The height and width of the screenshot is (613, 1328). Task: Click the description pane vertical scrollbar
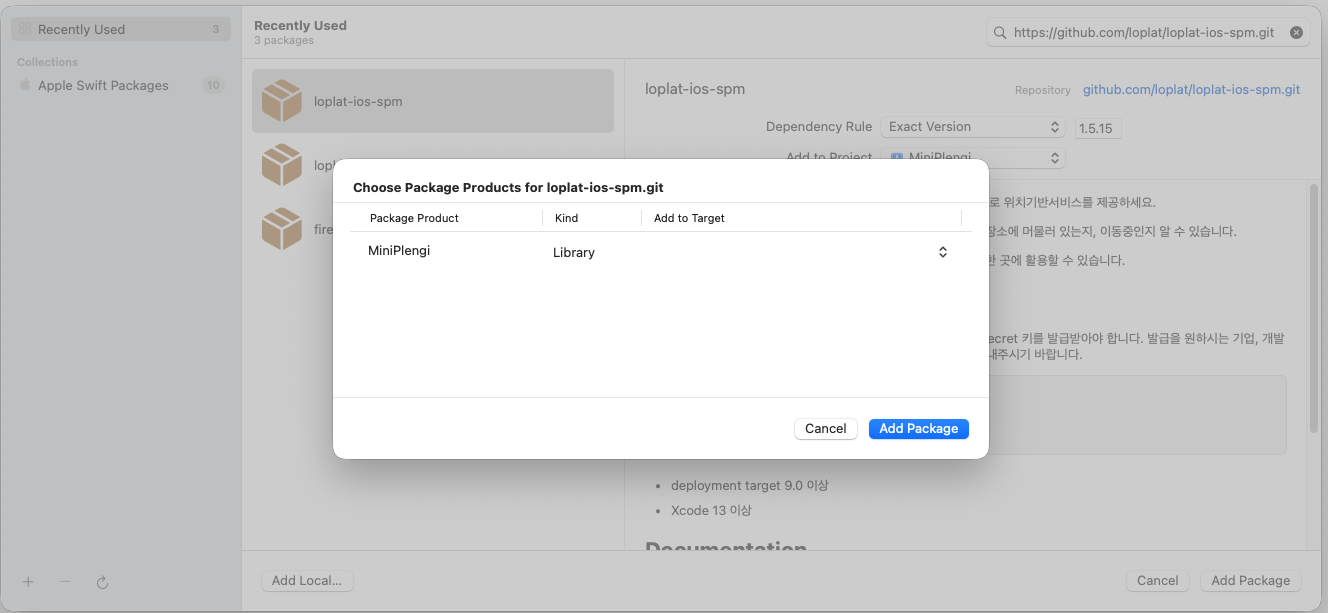[1313, 310]
